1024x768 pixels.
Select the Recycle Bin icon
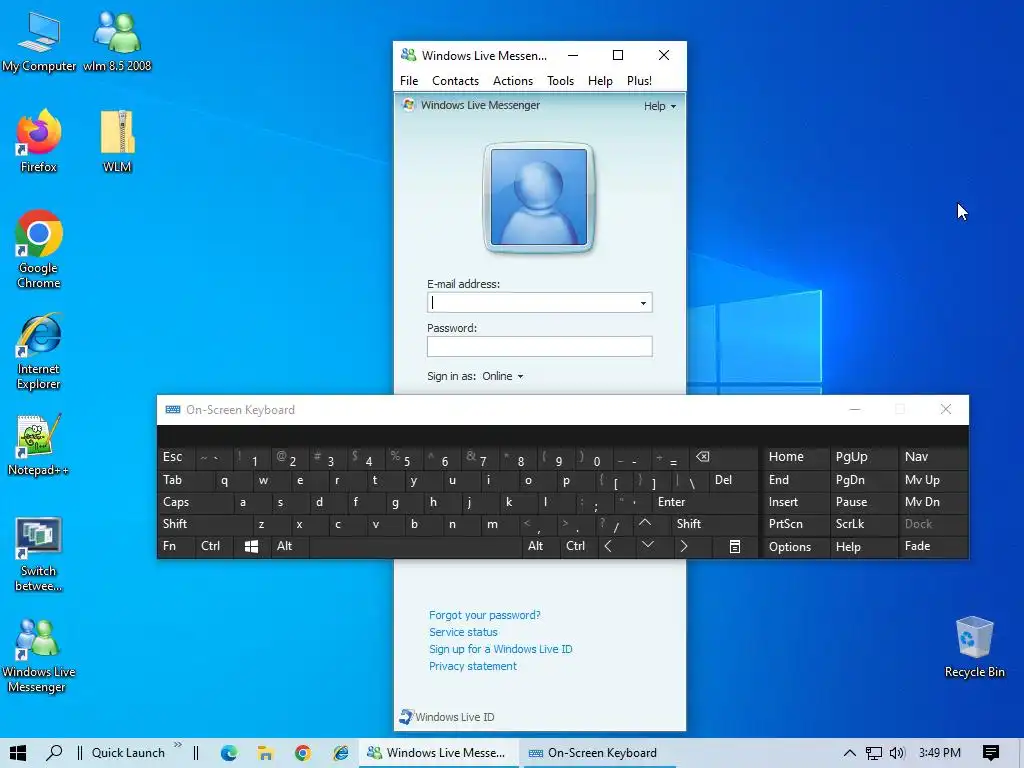[x=974, y=647]
